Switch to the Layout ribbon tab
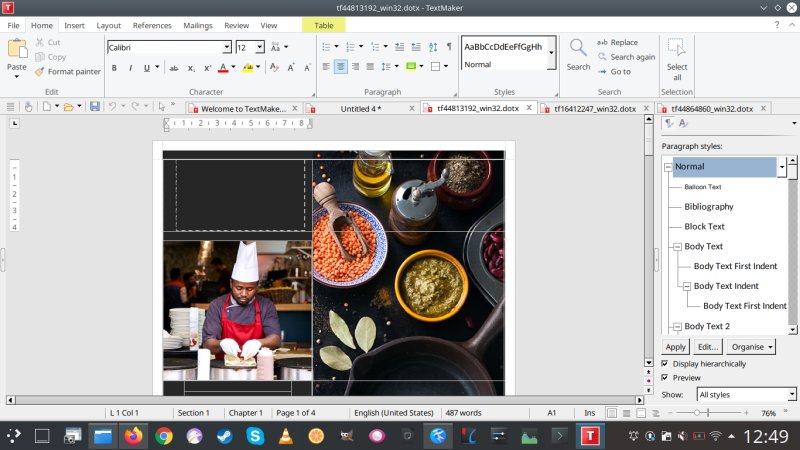Screen dimensions: 800x450 (109, 26)
